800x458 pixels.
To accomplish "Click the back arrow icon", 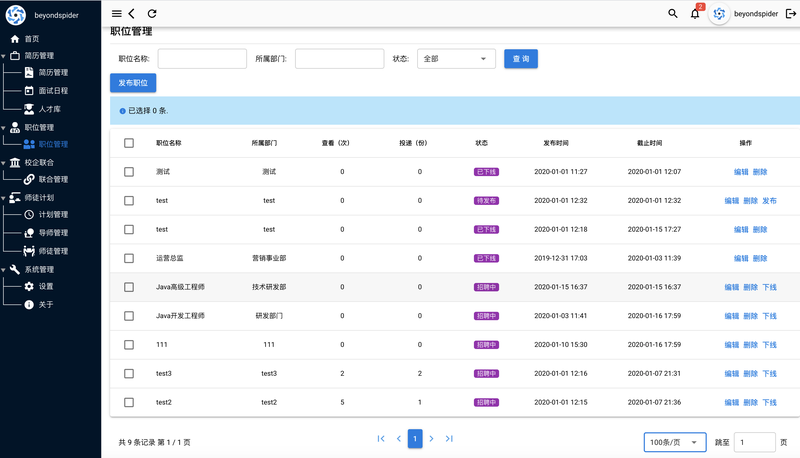I will click(x=132, y=14).
